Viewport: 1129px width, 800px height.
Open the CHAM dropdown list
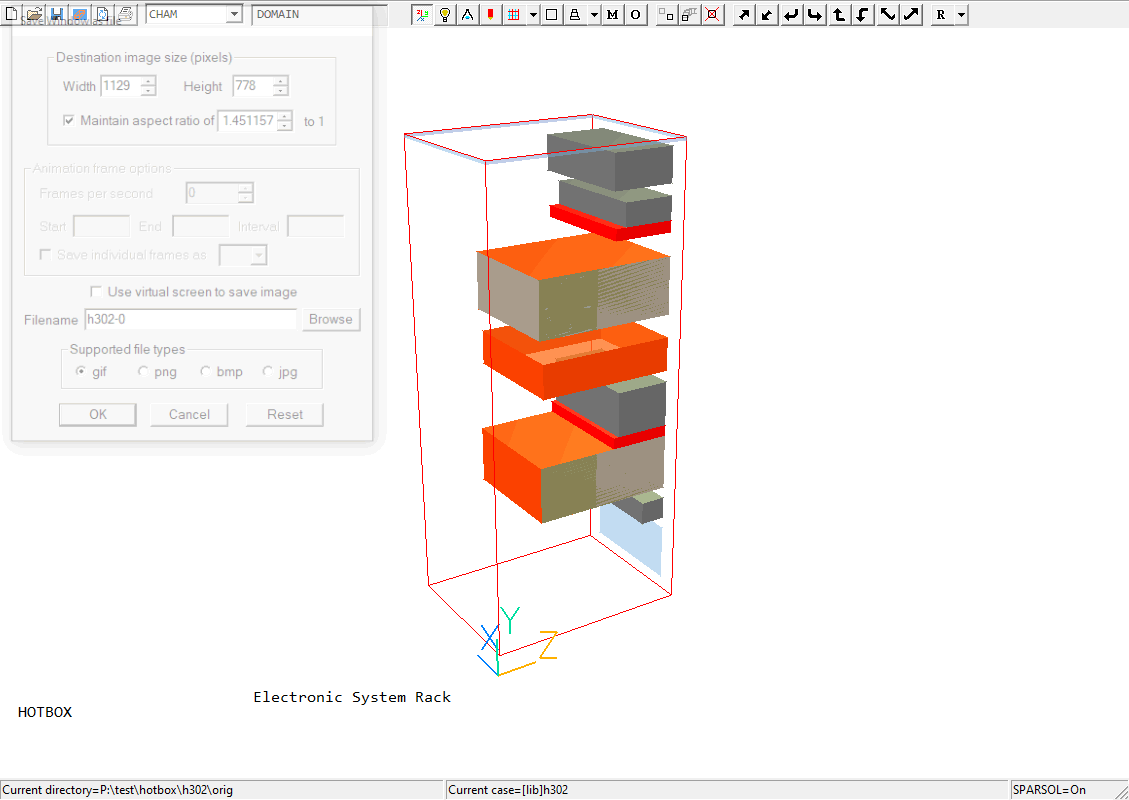point(233,15)
